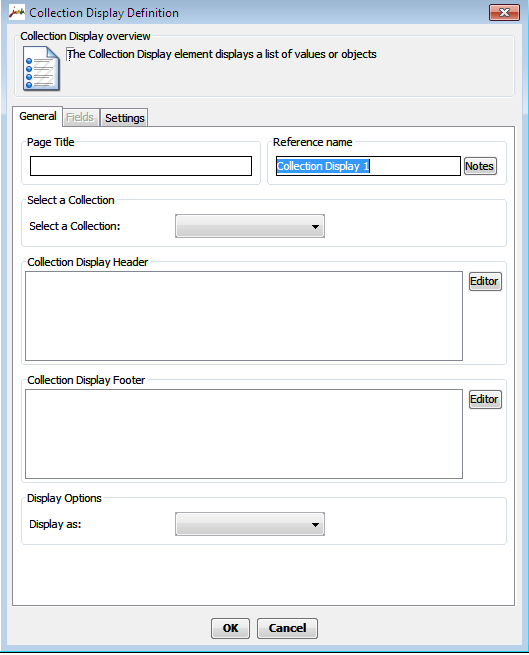Screen dimensions: 529x655
Task: Cancel the Collection Display Definition dialog
Action: tap(287, 628)
